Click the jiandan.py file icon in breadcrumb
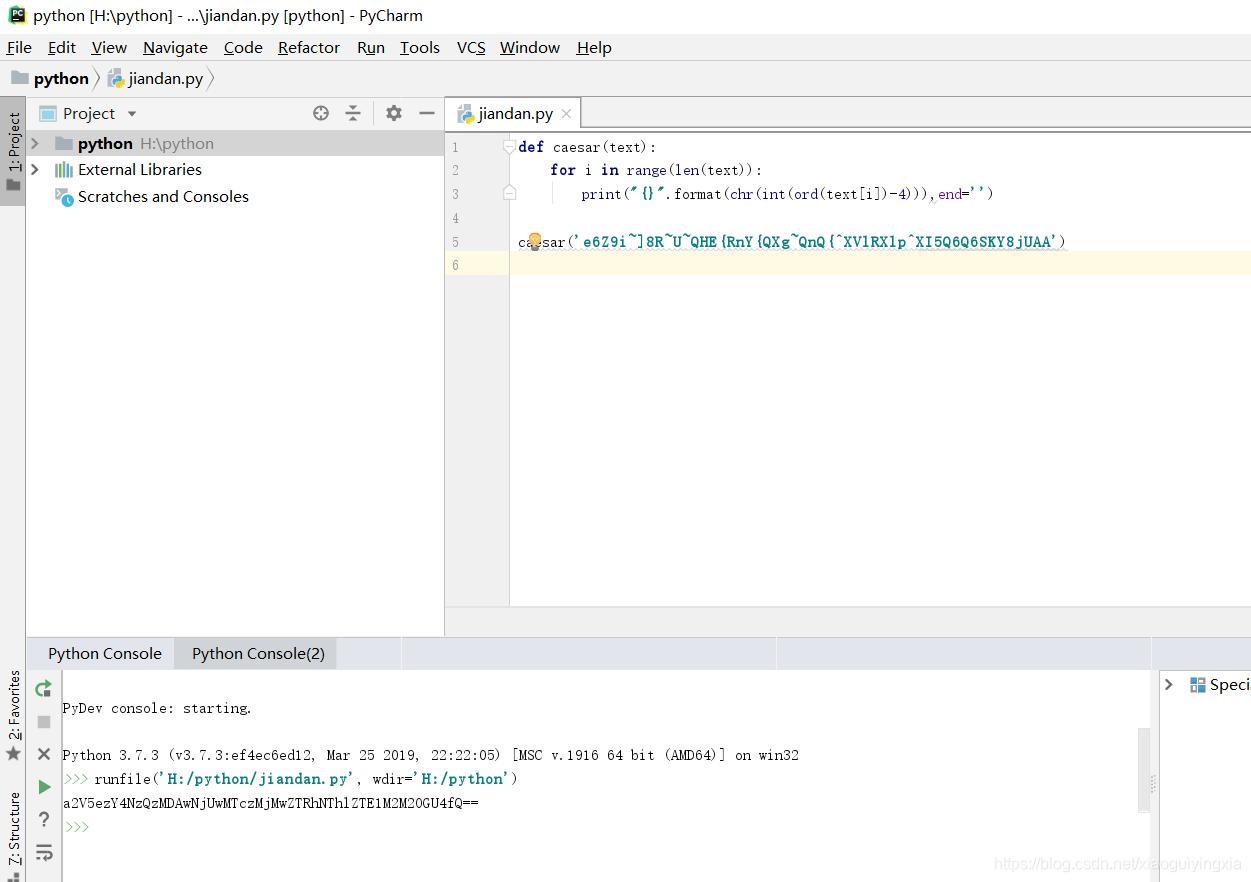The width and height of the screenshot is (1251, 882). pyautogui.click(x=116, y=78)
